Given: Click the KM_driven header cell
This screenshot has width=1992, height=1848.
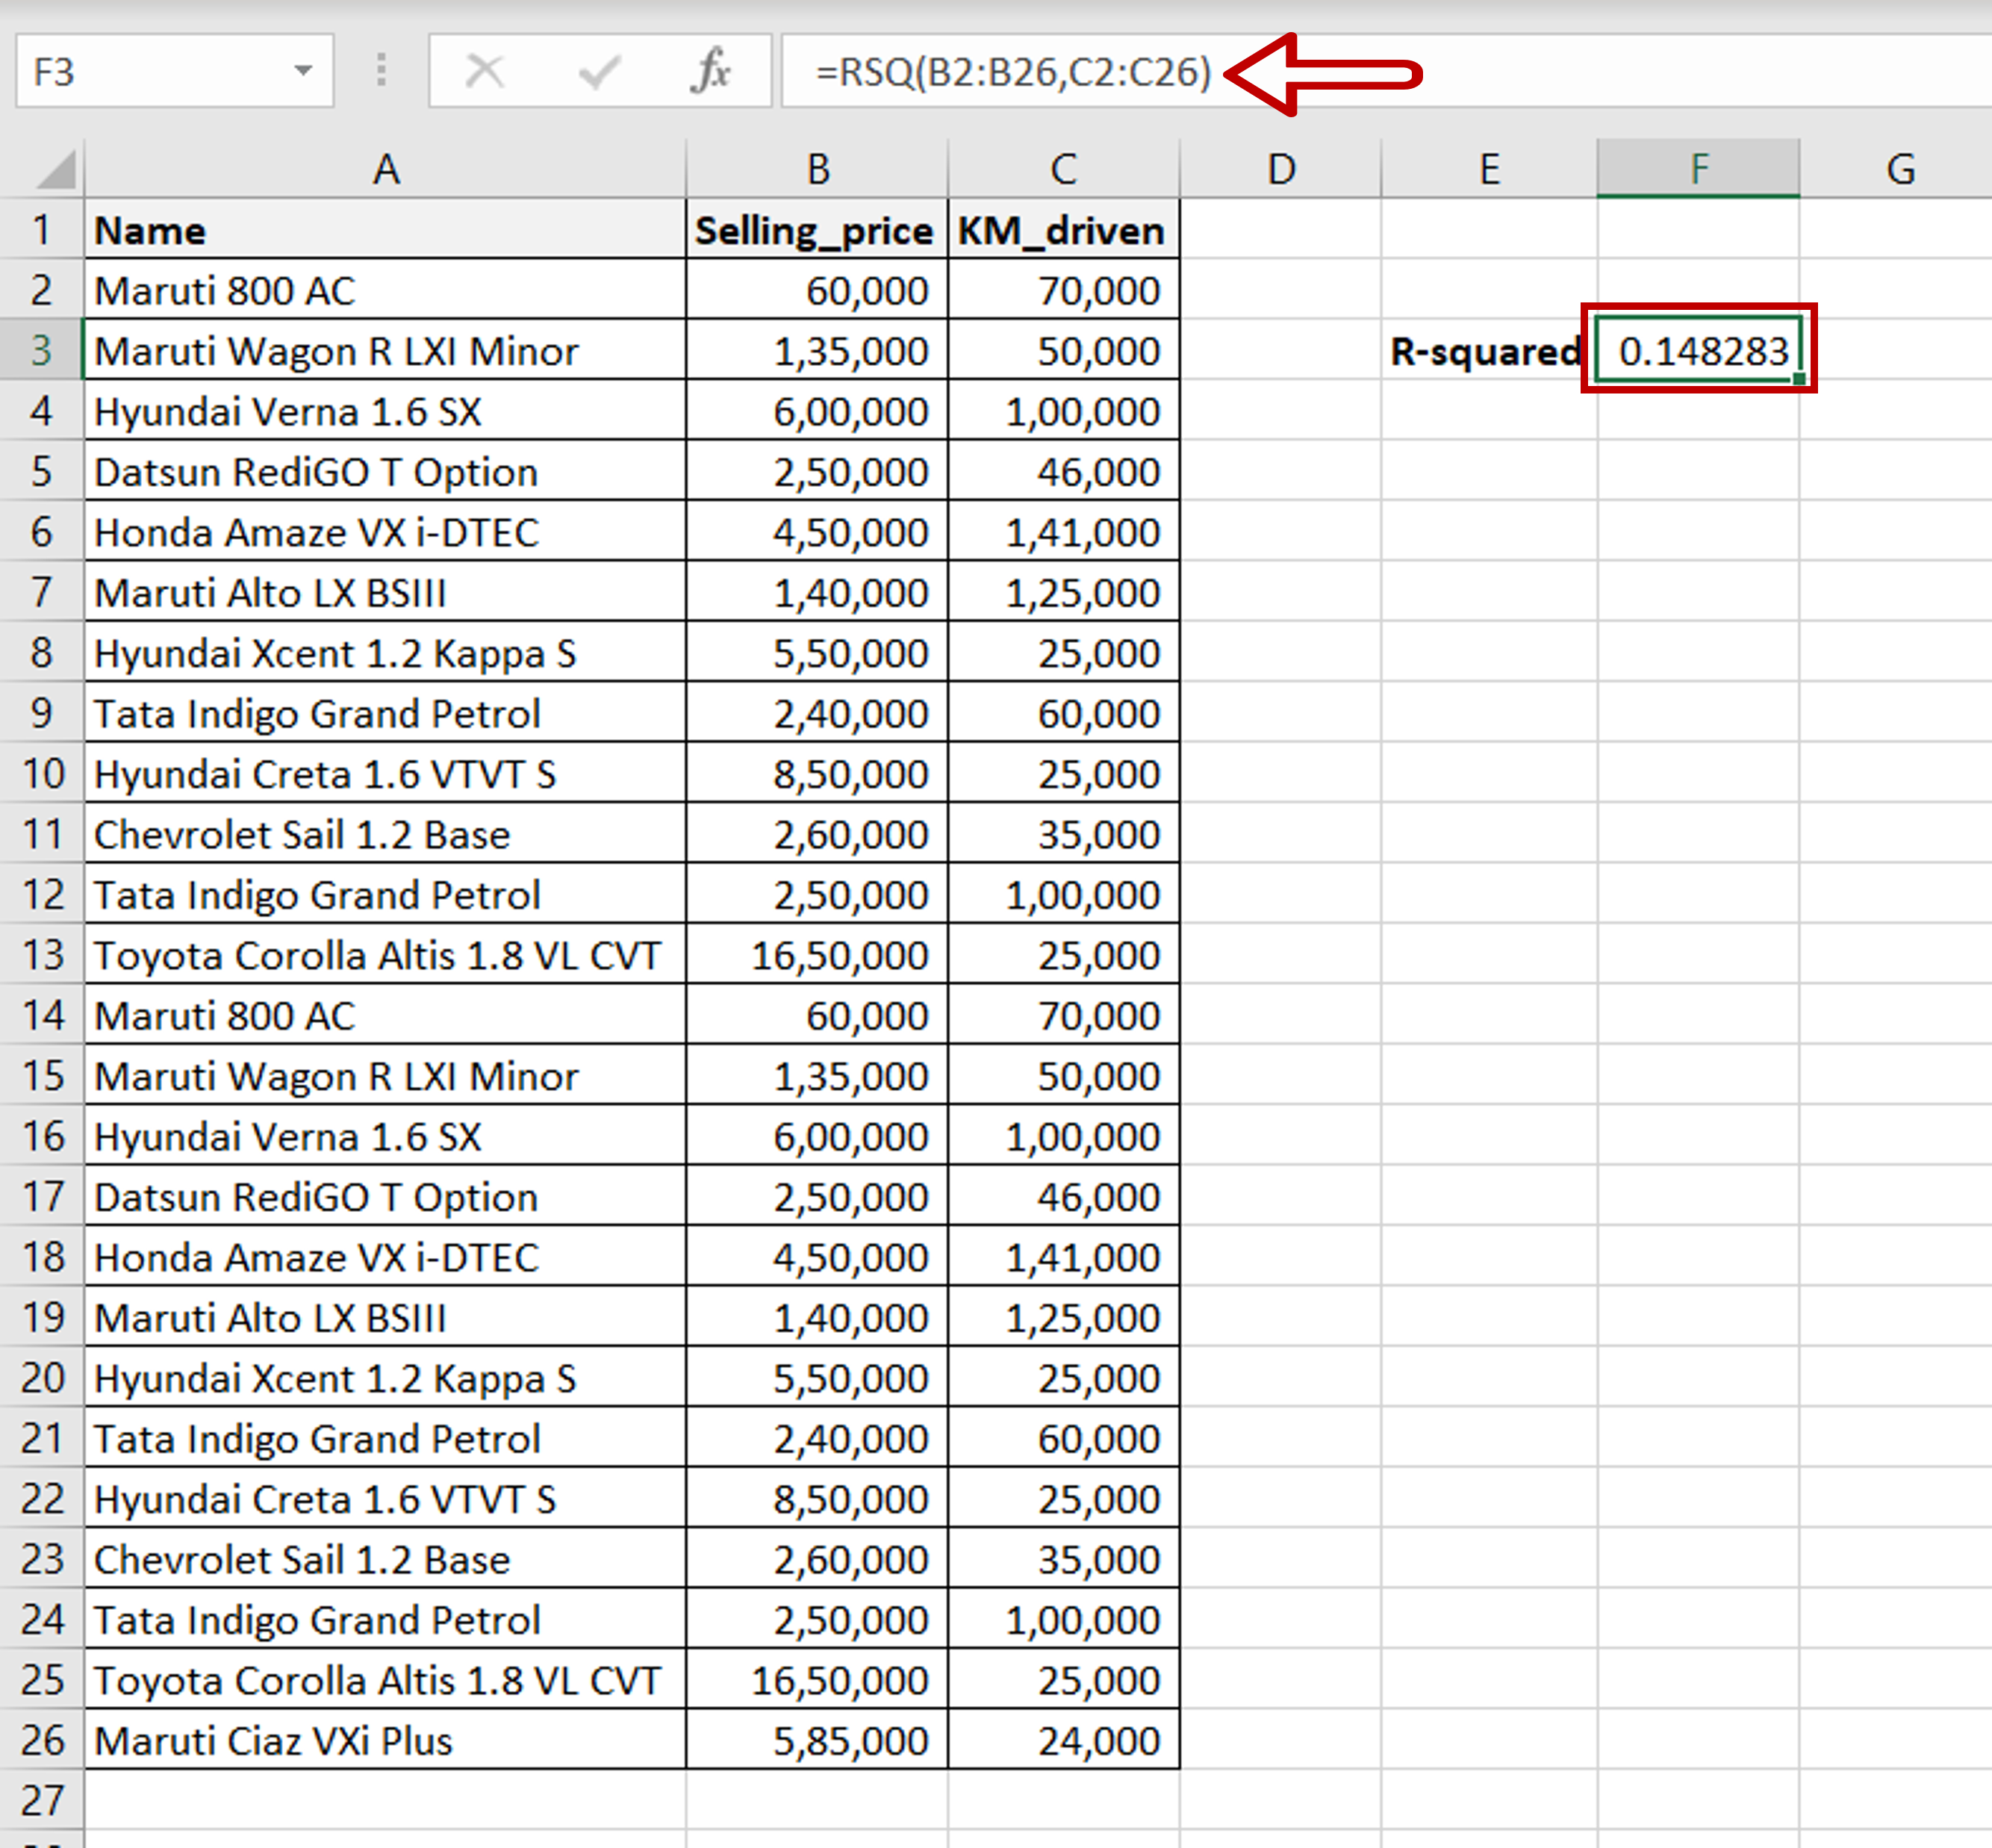Looking at the screenshot, I should point(1060,230).
